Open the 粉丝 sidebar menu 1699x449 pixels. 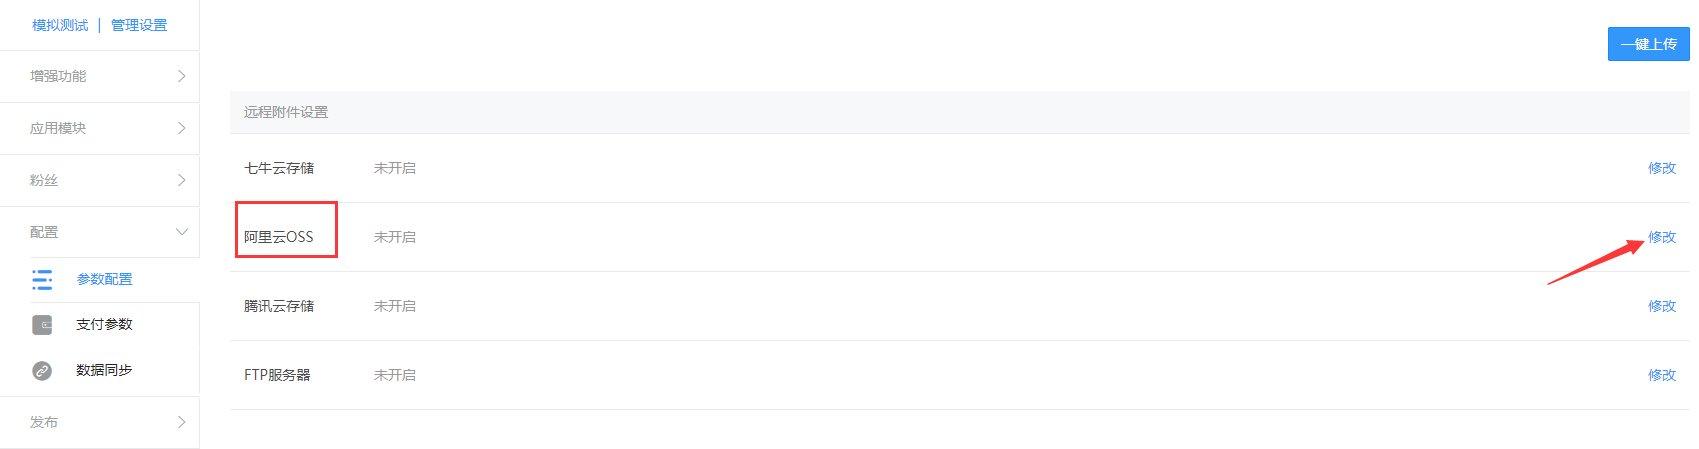click(x=100, y=180)
